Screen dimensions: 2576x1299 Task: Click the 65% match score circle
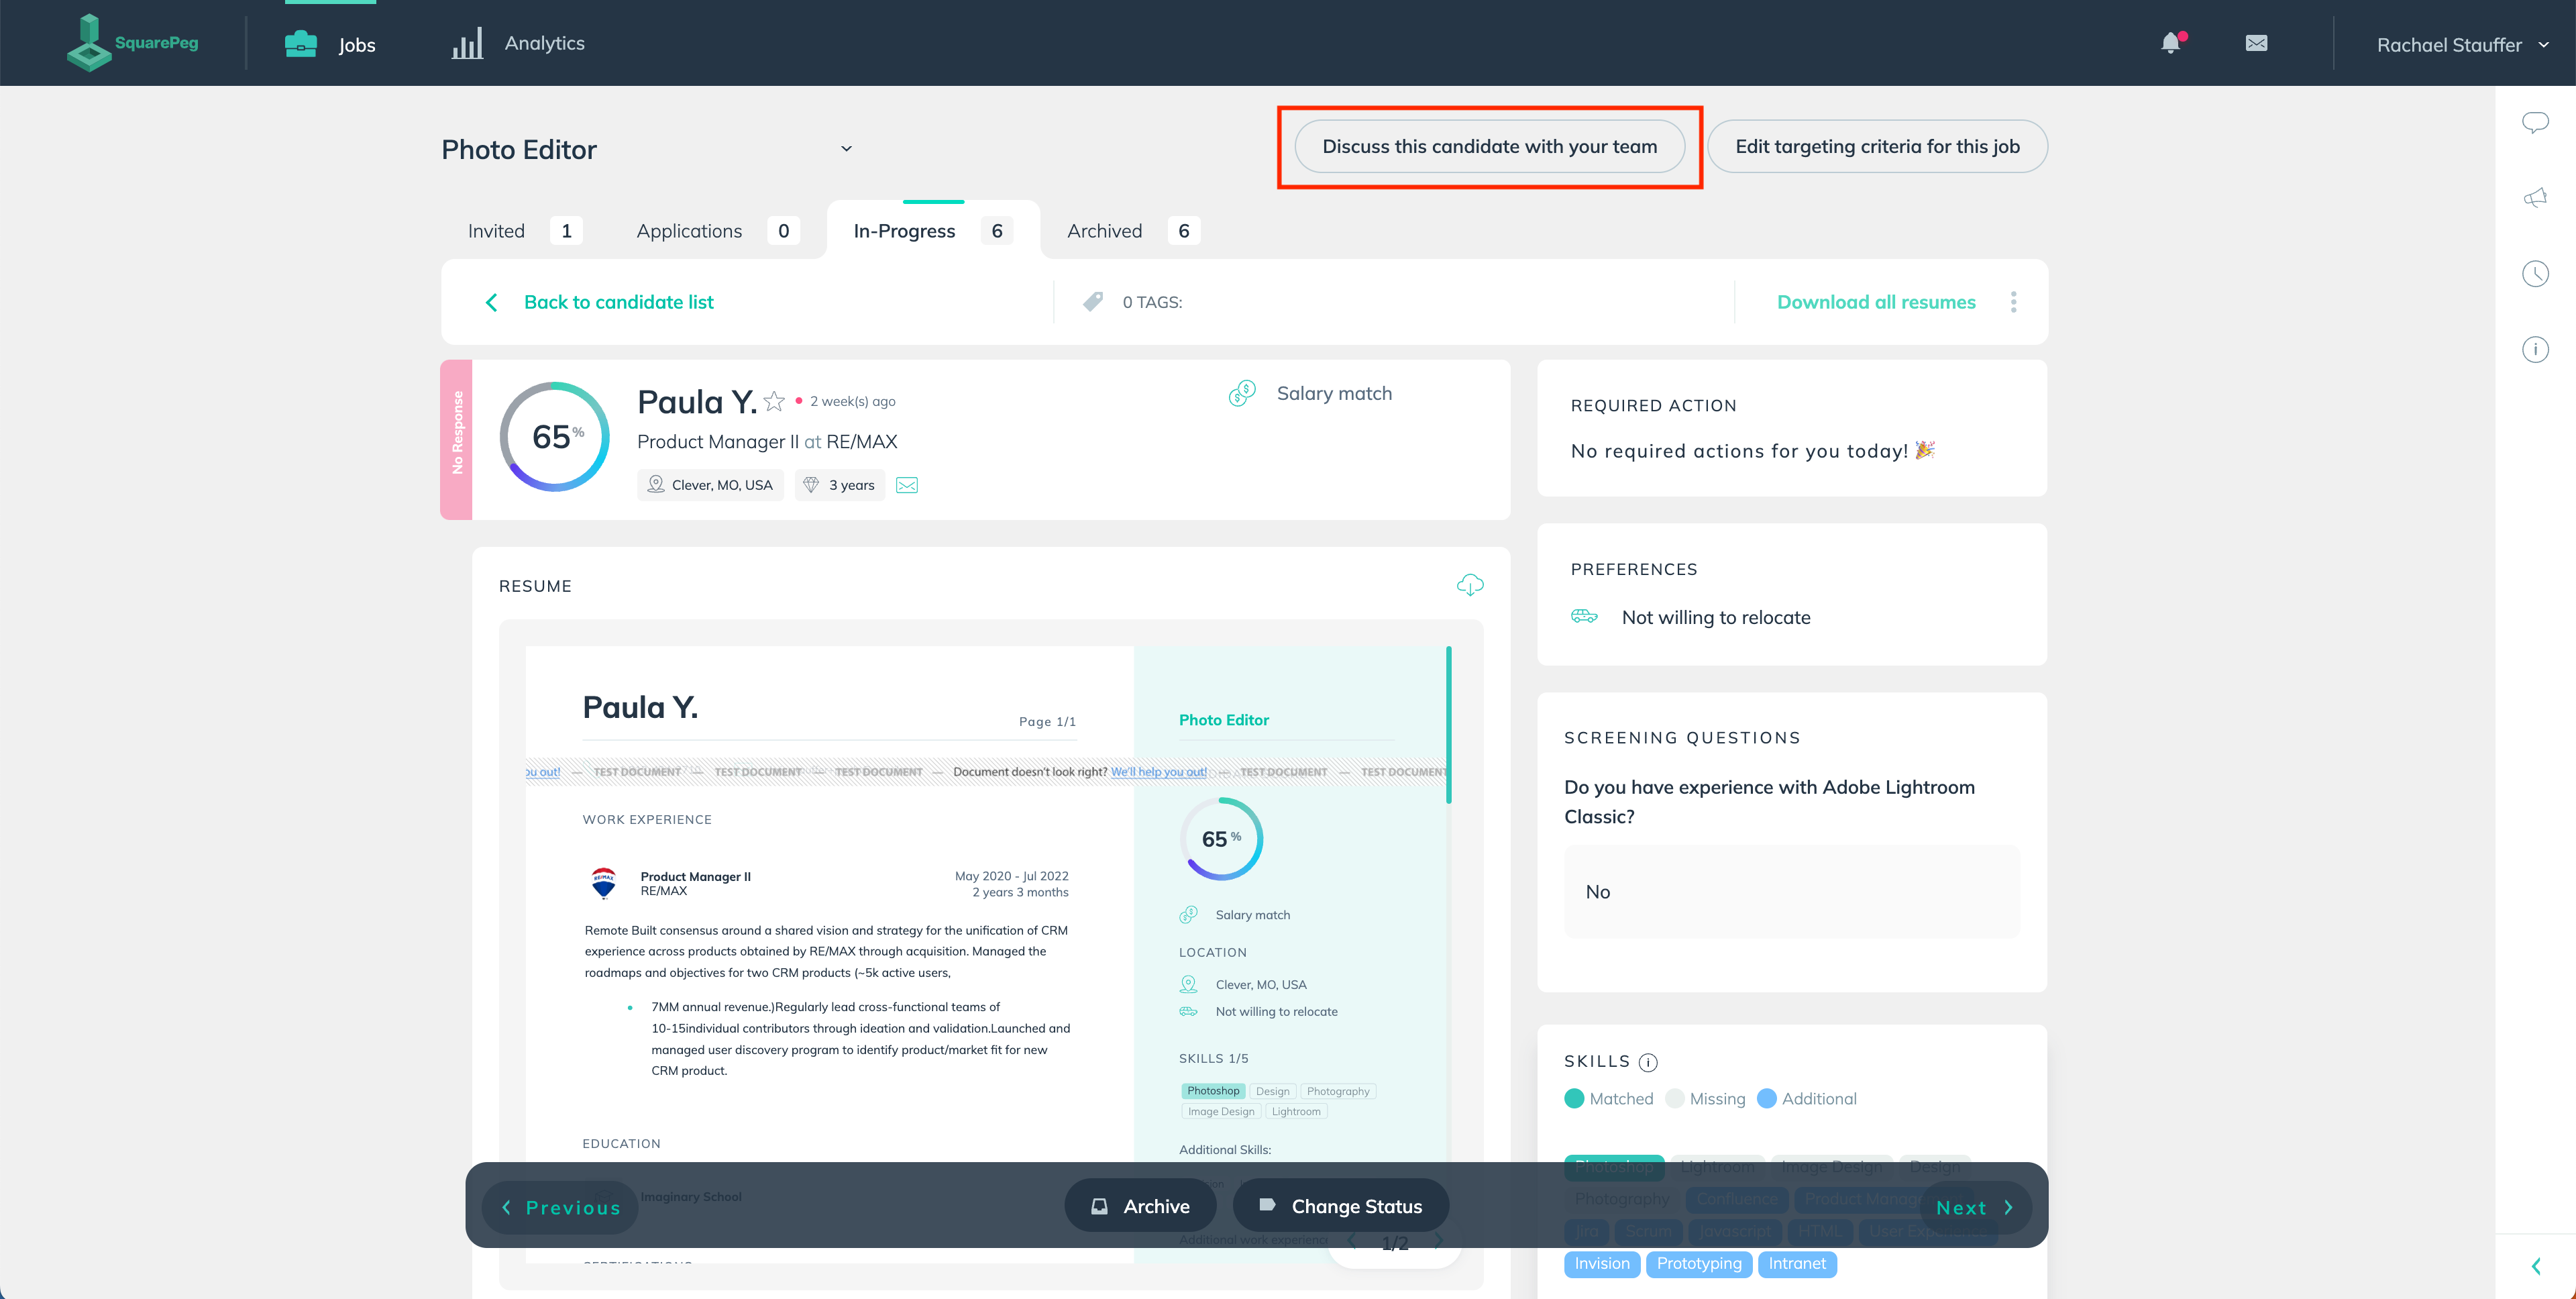[555, 437]
